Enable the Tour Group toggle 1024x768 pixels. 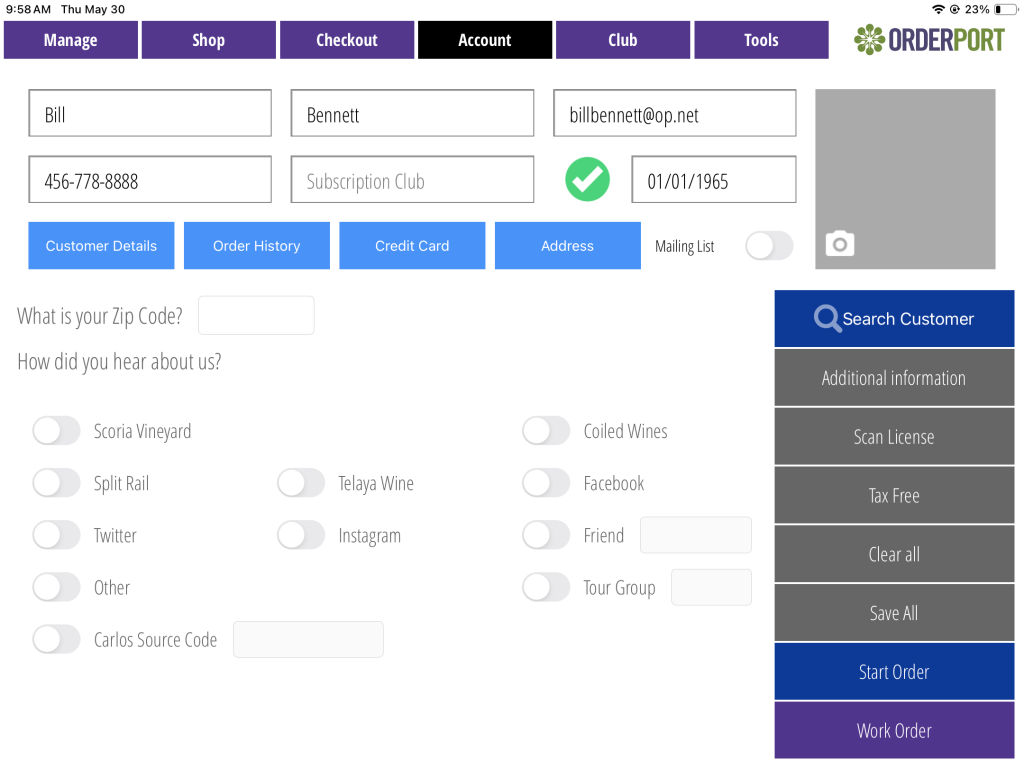pyautogui.click(x=546, y=587)
